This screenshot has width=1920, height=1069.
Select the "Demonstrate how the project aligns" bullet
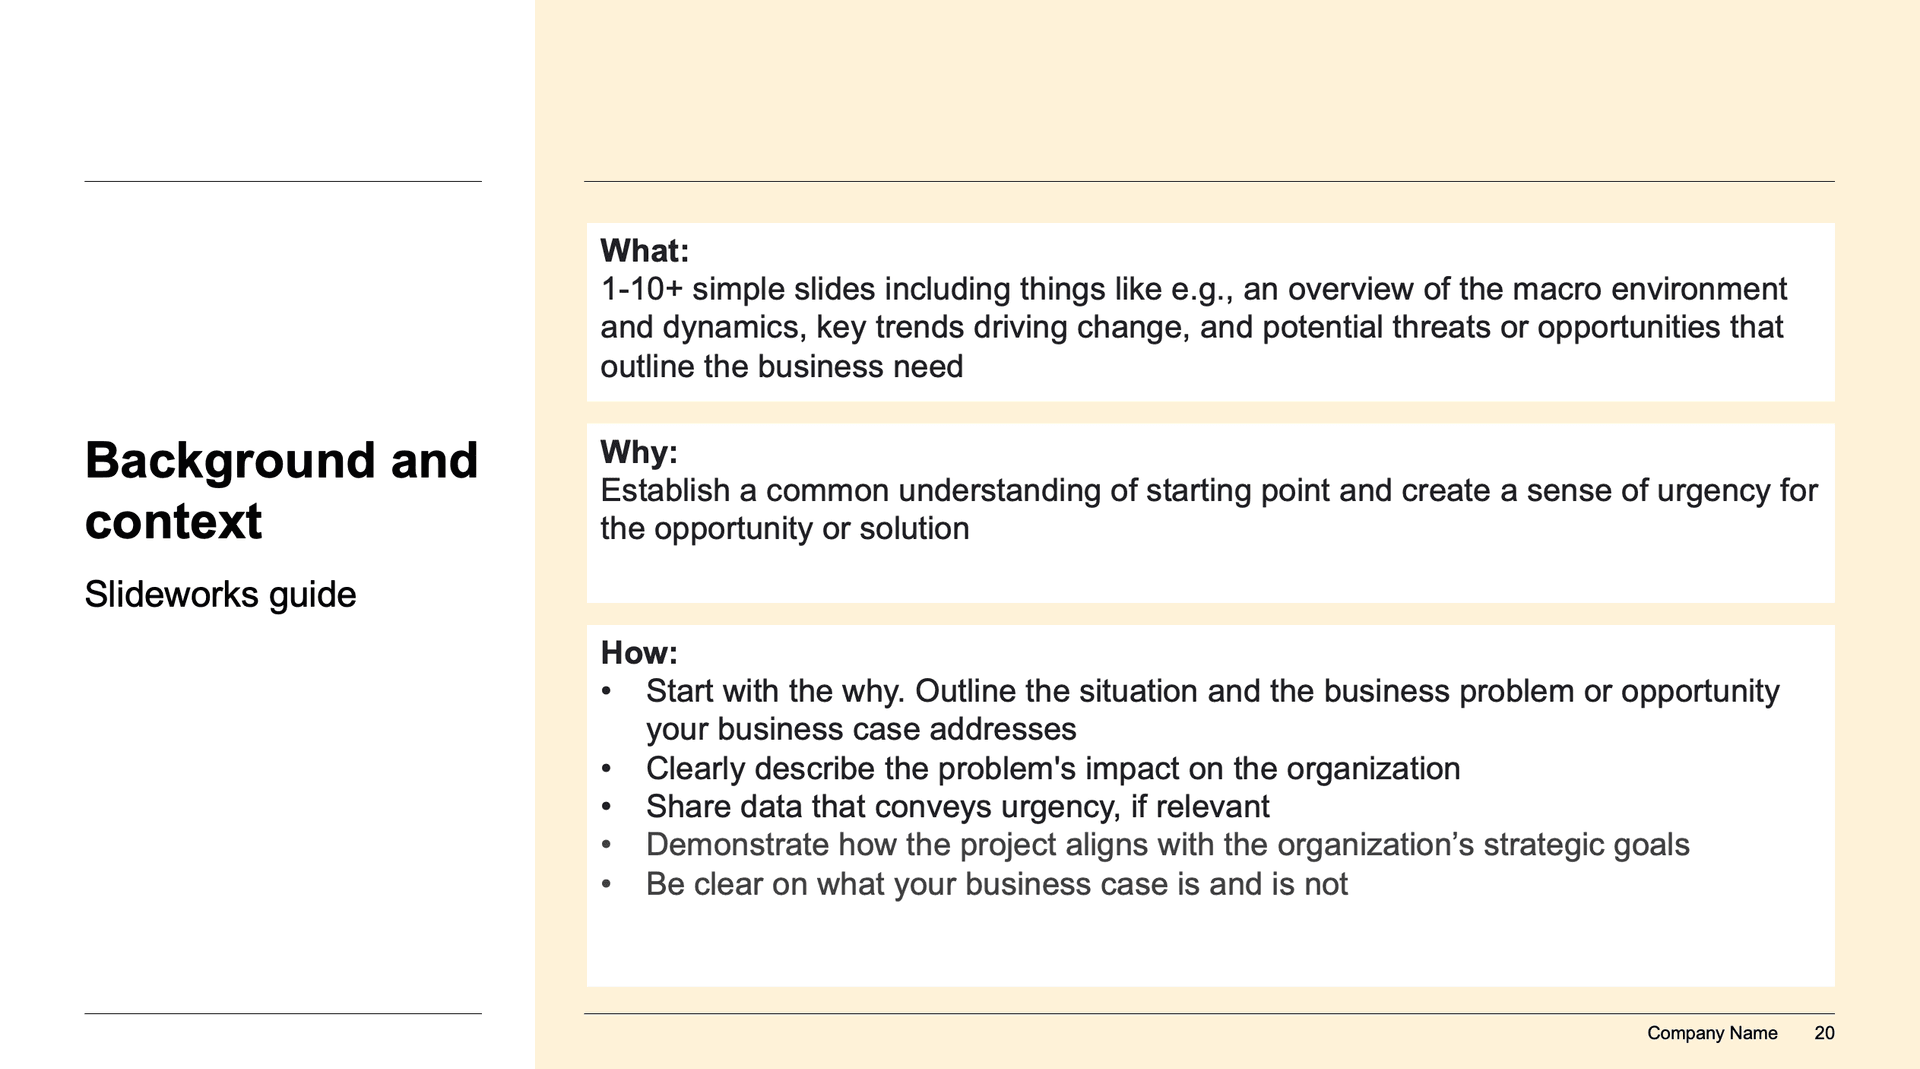click(x=1167, y=846)
